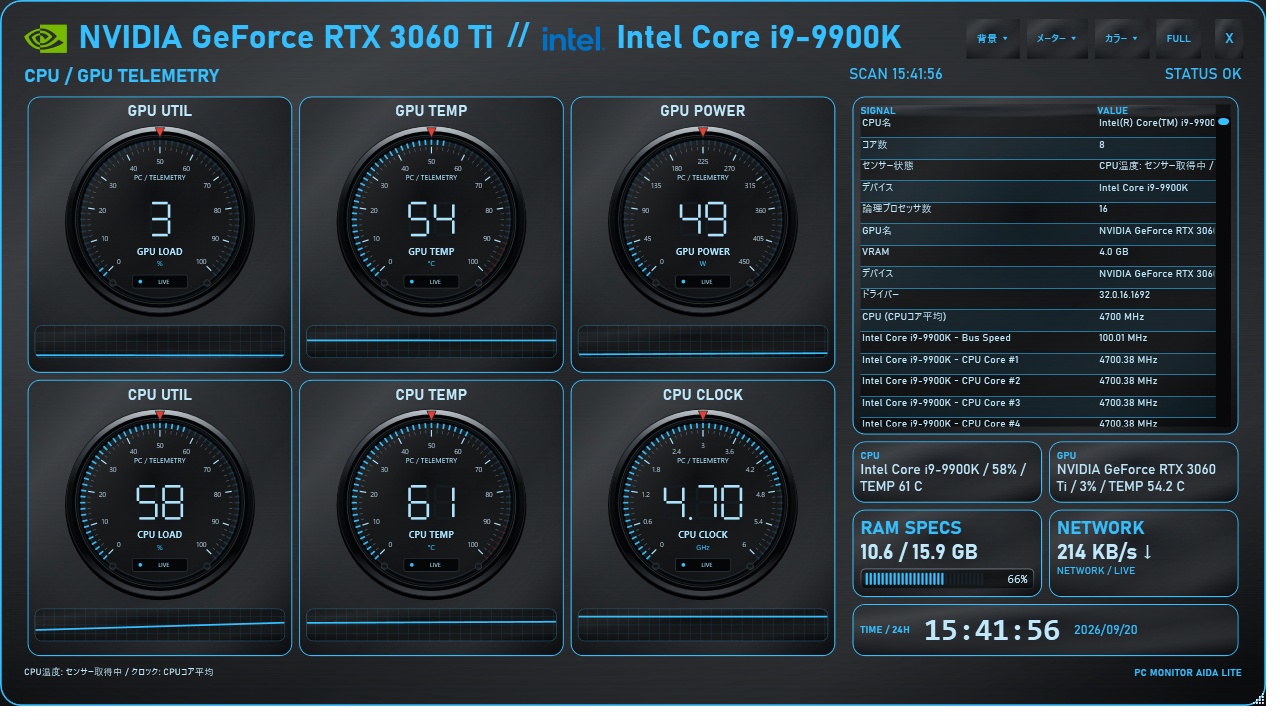Click the CPU / GPU TELEMETRY heading
1280x720 pixels.
tap(121, 76)
